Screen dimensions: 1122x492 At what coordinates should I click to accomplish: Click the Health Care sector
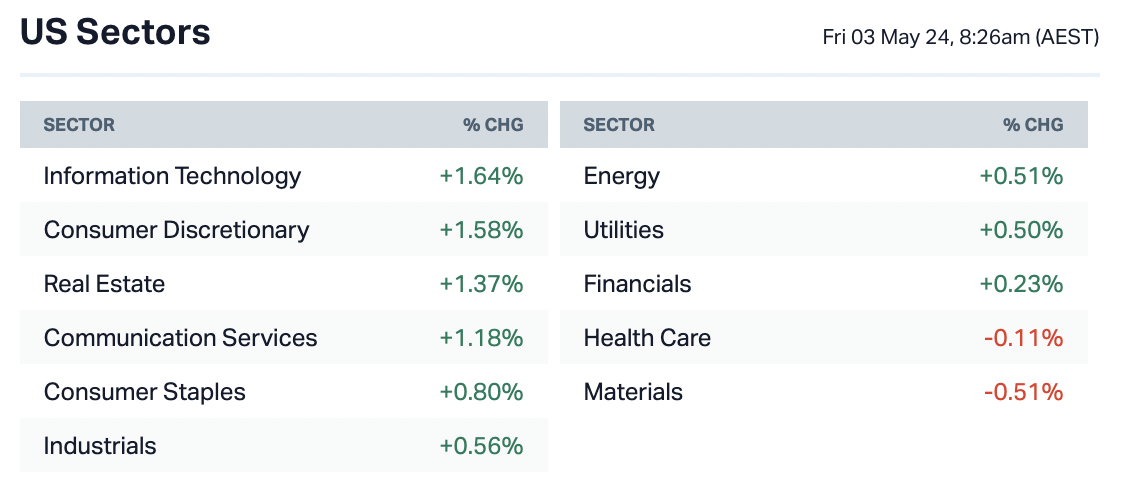point(647,338)
